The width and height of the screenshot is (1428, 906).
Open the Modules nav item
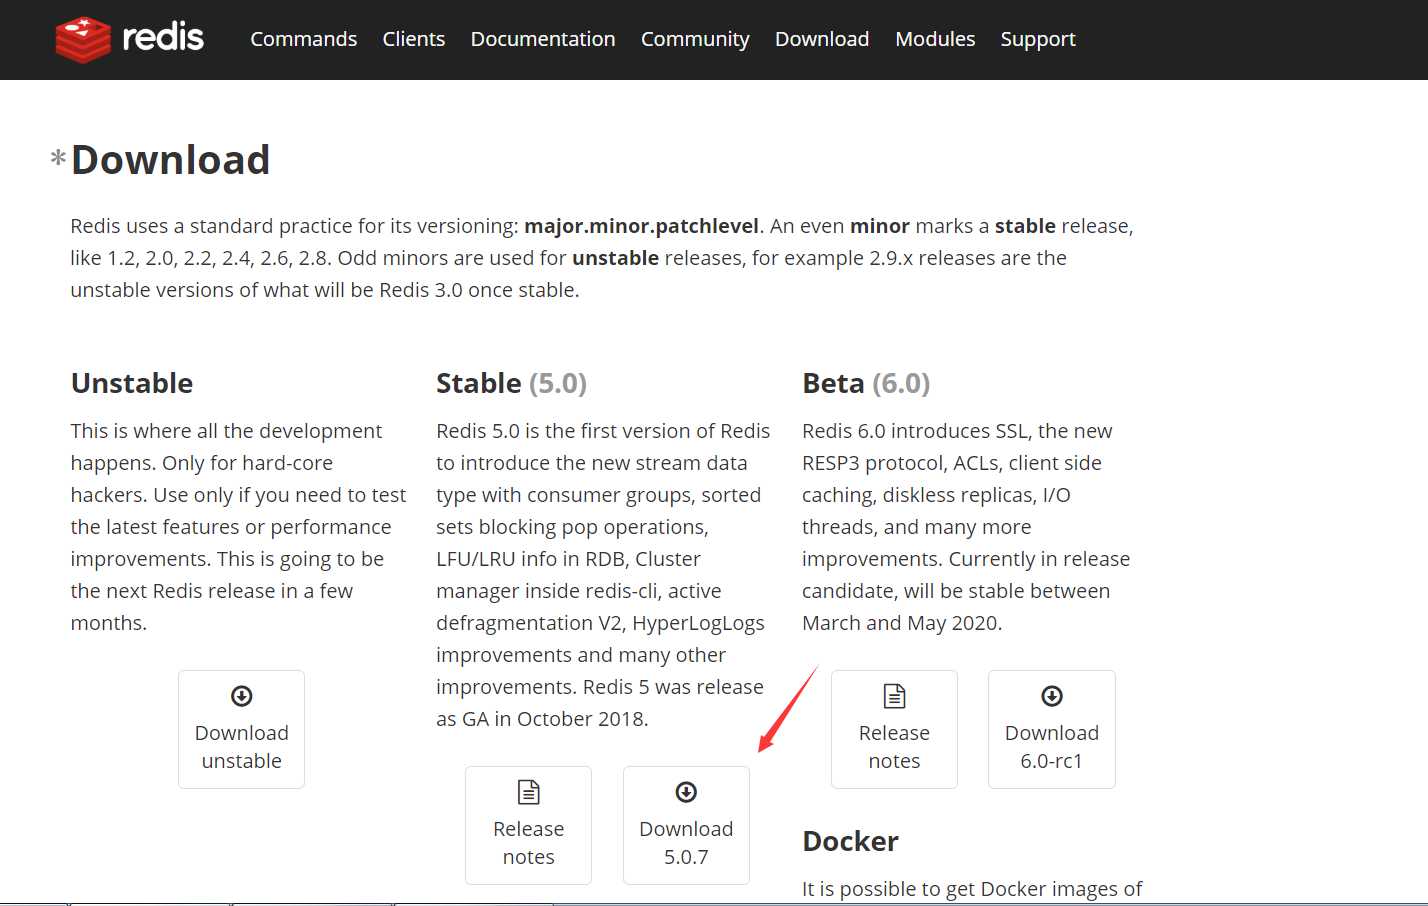pos(935,39)
